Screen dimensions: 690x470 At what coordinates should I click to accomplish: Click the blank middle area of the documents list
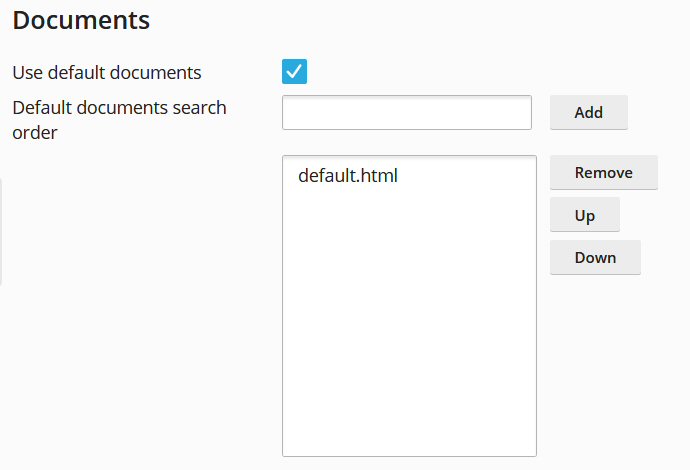pos(409,306)
